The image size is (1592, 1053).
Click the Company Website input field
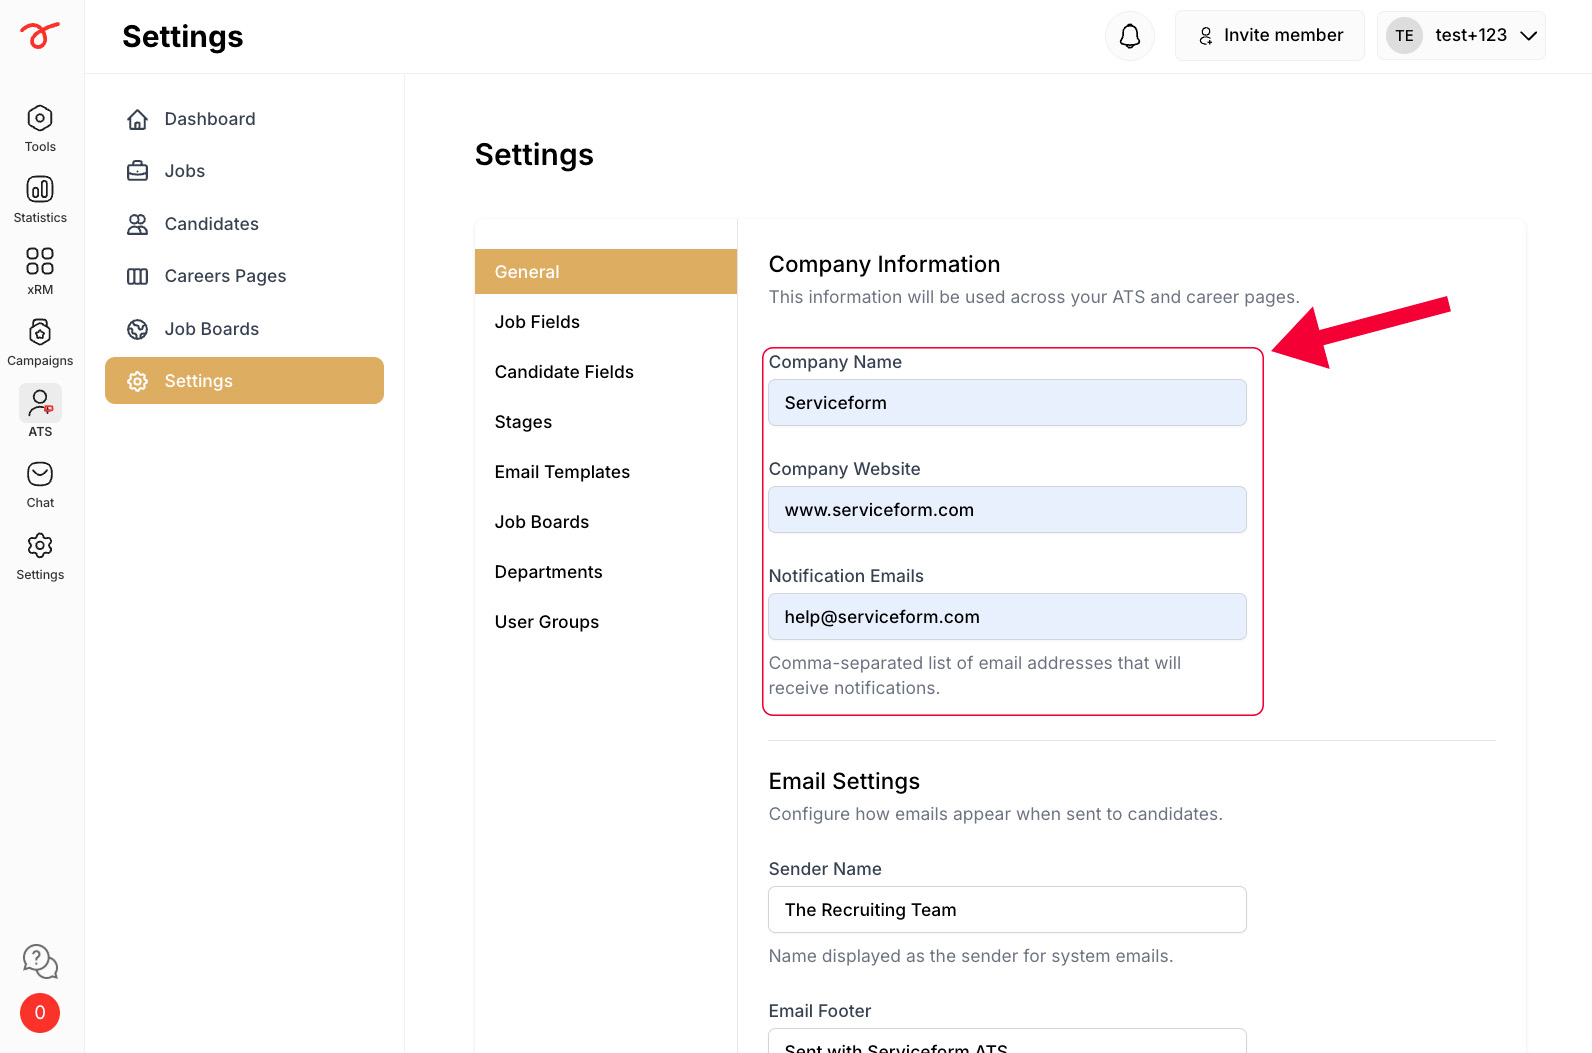[x=1007, y=510]
